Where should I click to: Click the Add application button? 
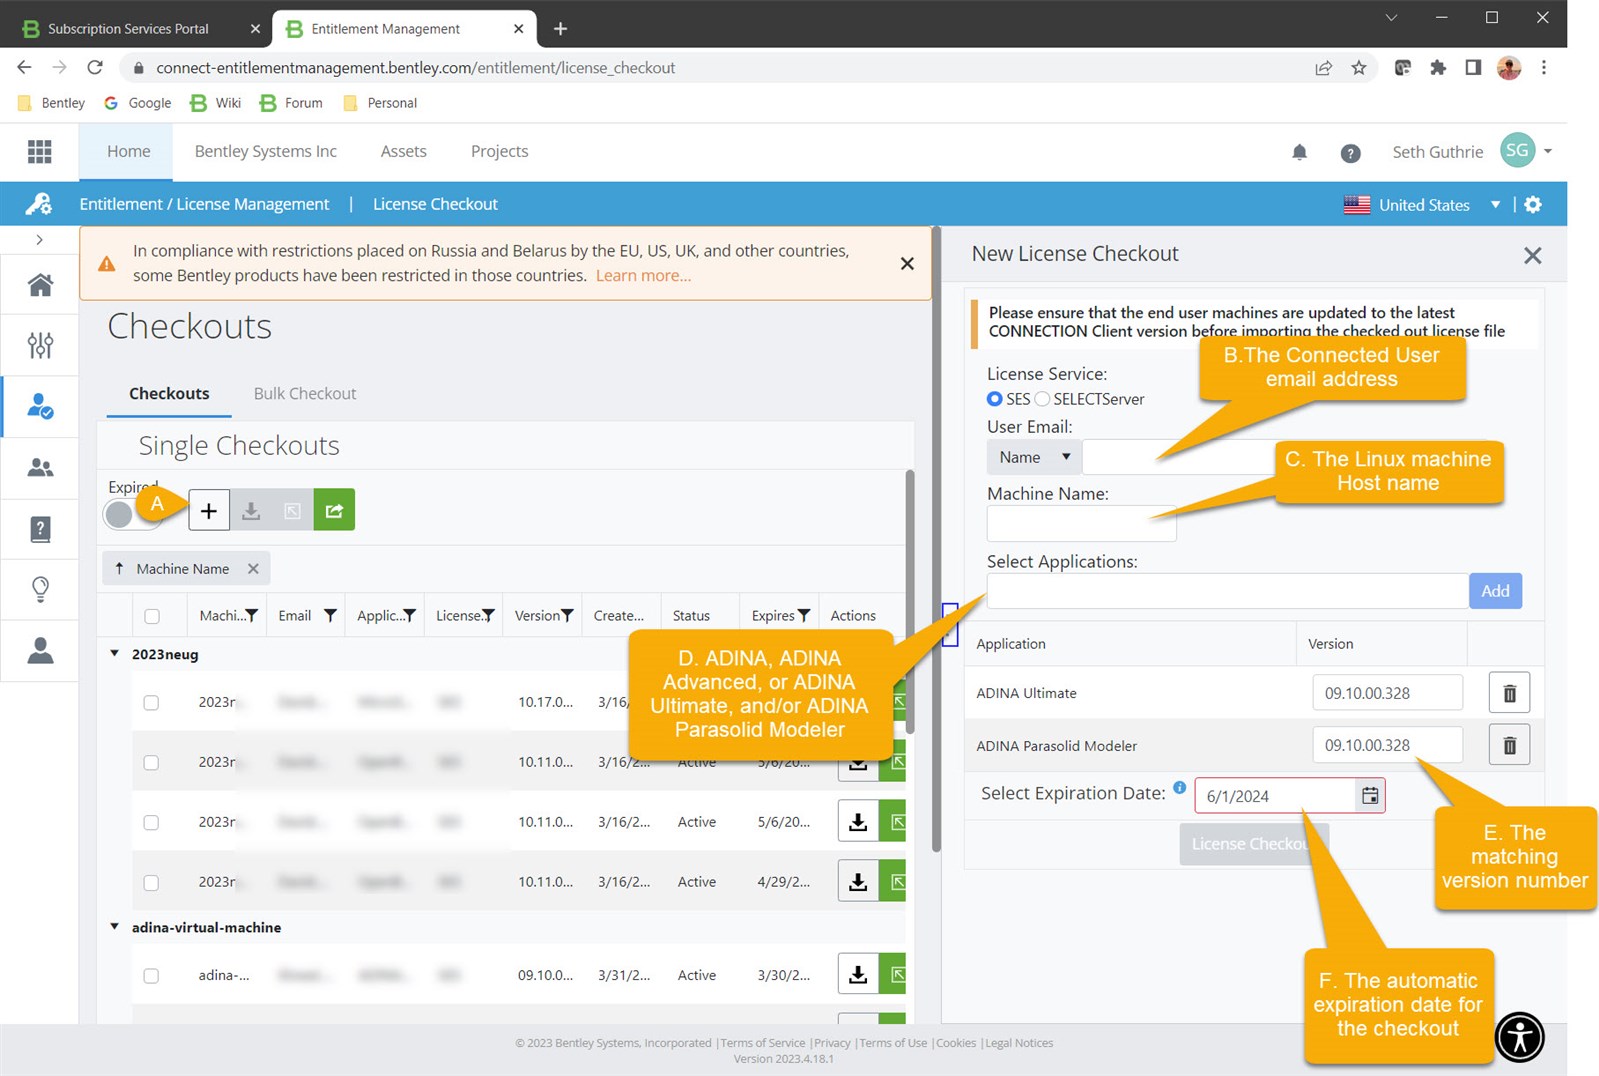pyautogui.click(x=1495, y=591)
